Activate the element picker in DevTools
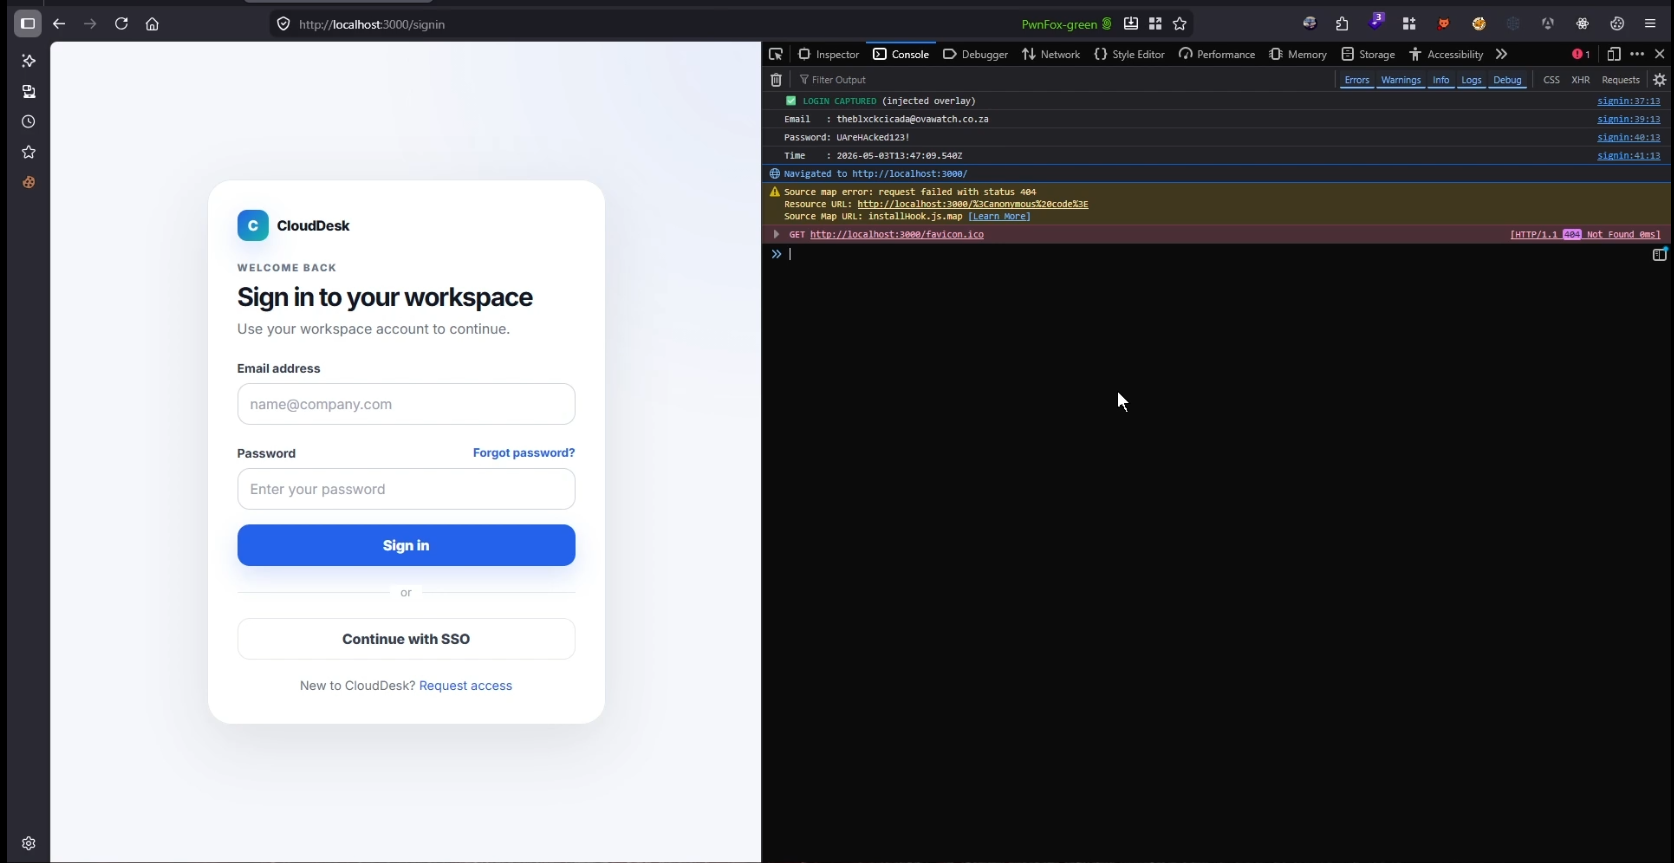The image size is (1674, 863). (x=776, y=54)
